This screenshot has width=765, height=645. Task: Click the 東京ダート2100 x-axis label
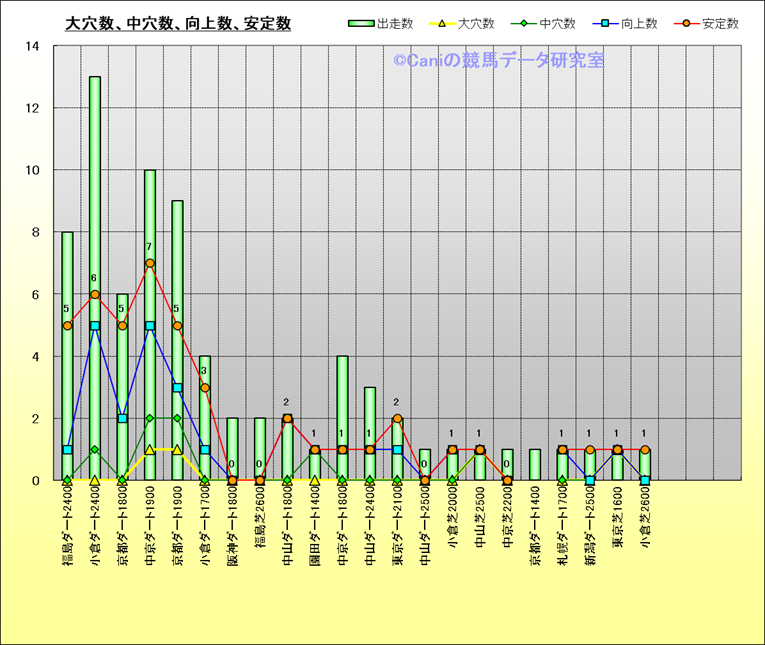pyautogui.click(x=398, y=536)
